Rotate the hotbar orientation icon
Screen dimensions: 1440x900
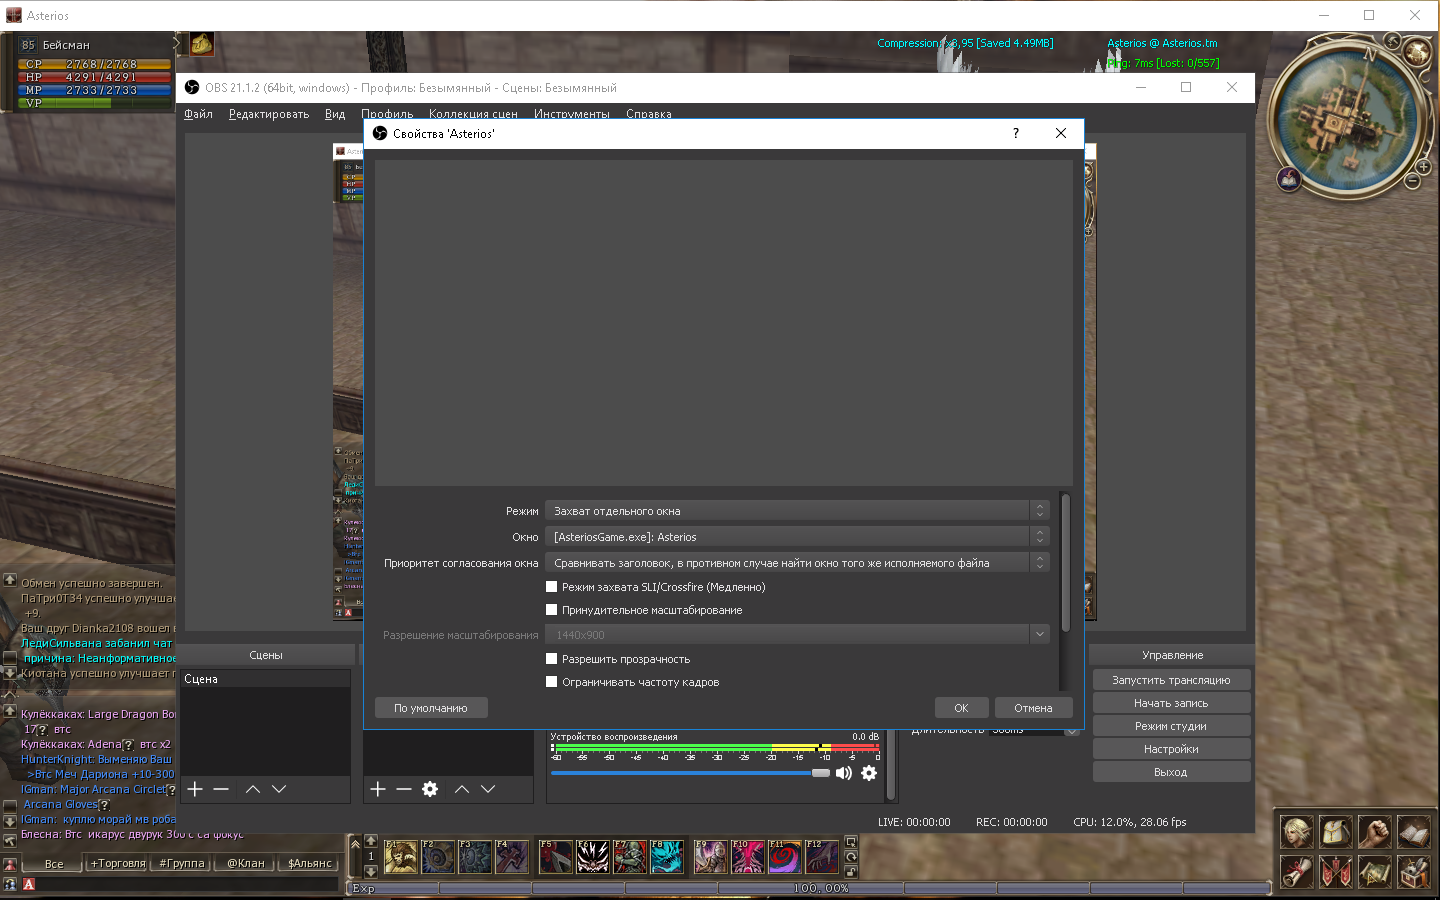(x=851, y=857)
